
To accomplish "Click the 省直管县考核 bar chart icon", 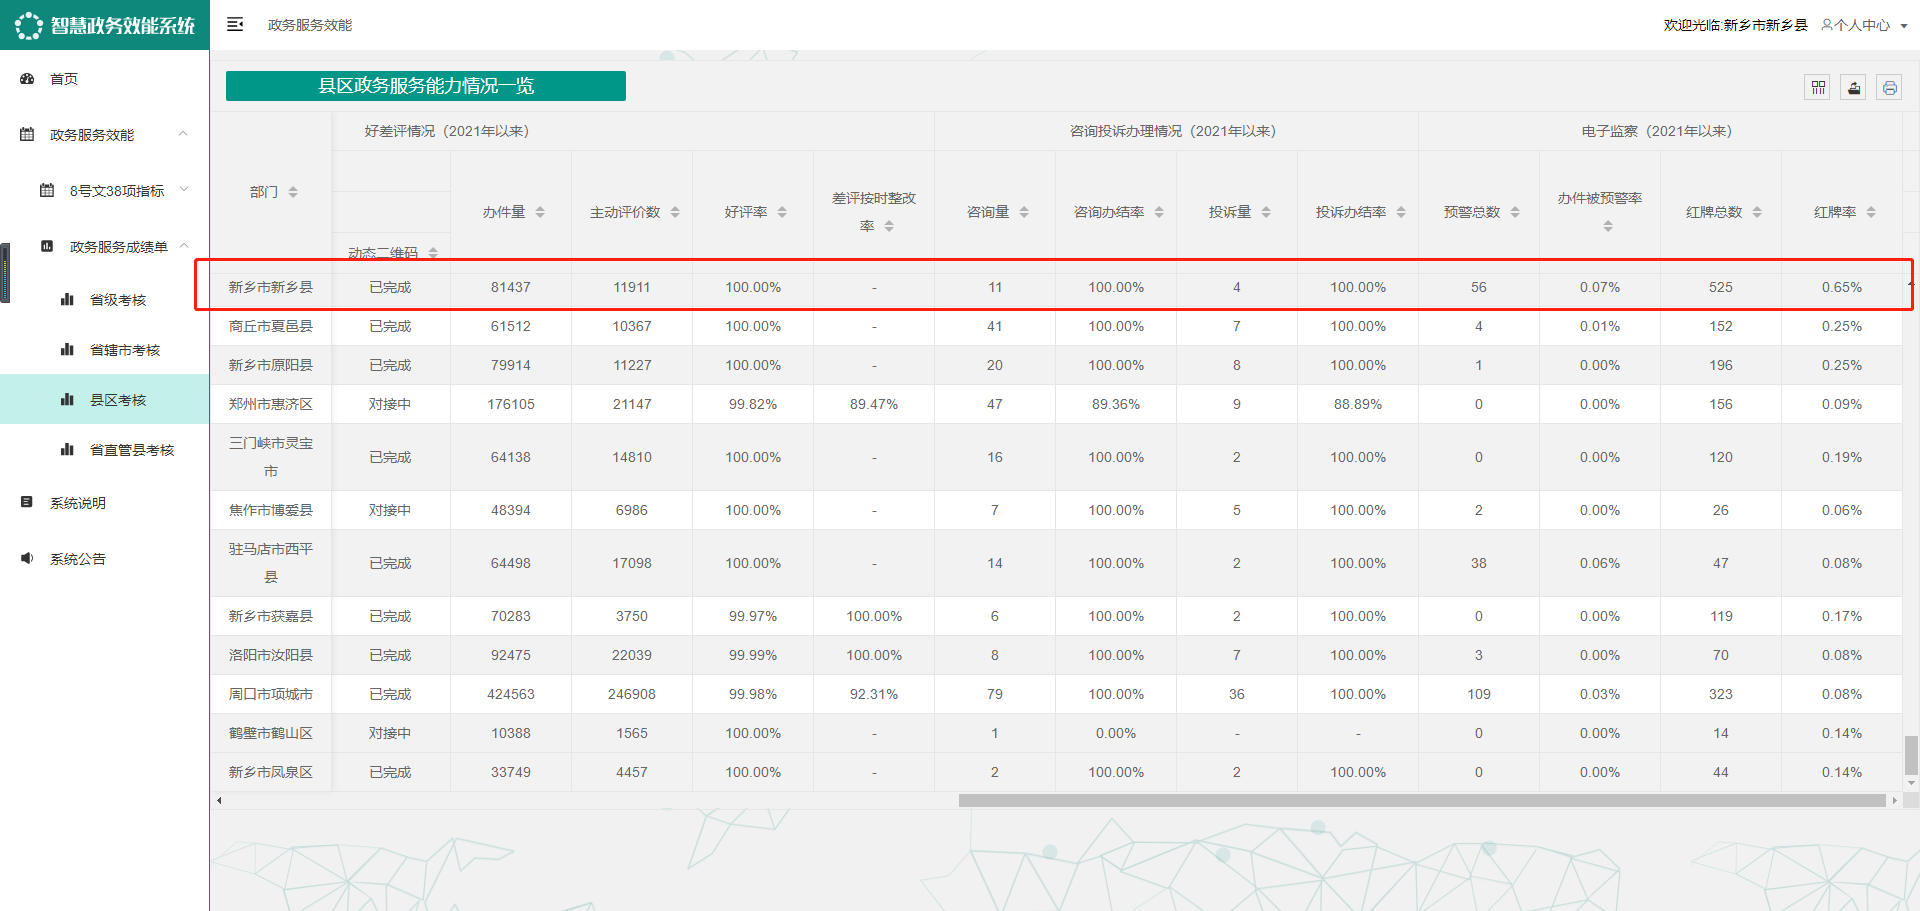I will tap(67, 449).
